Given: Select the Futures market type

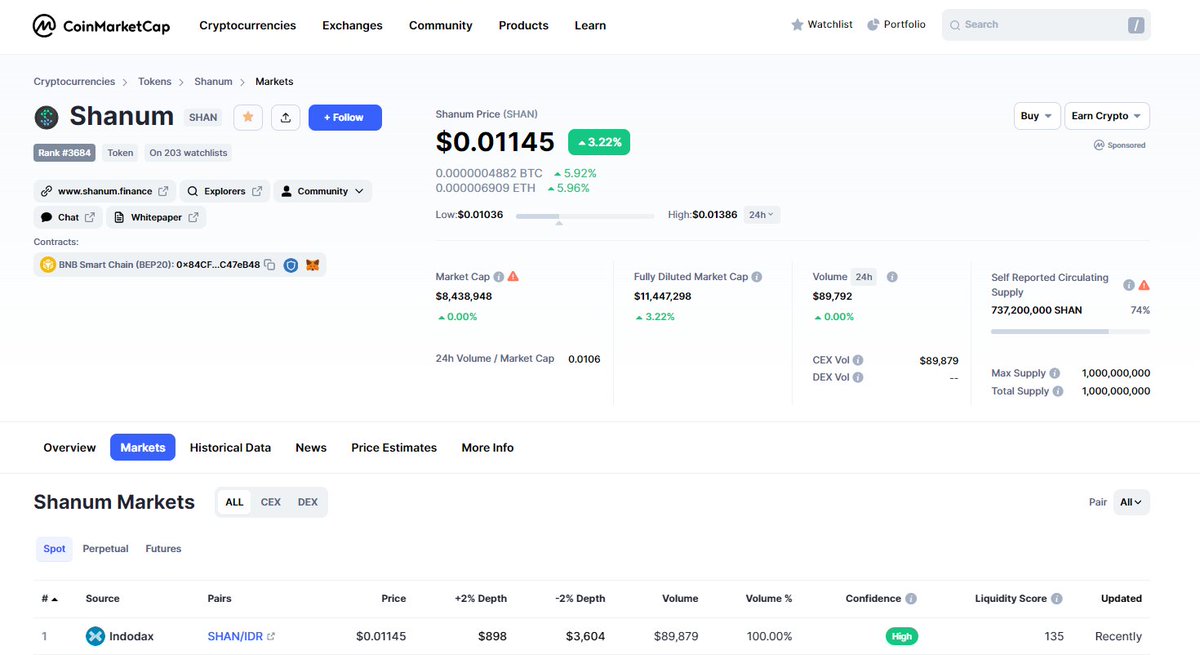Looking at the screenshot, I should 163,549.
